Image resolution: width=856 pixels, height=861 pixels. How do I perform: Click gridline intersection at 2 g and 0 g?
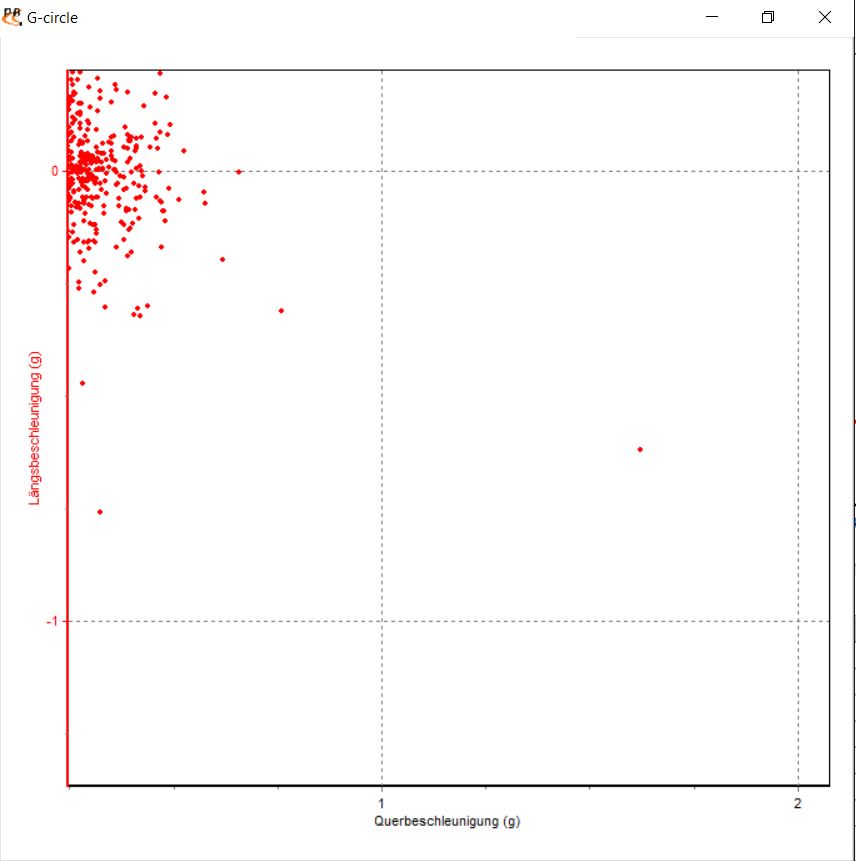798,171
